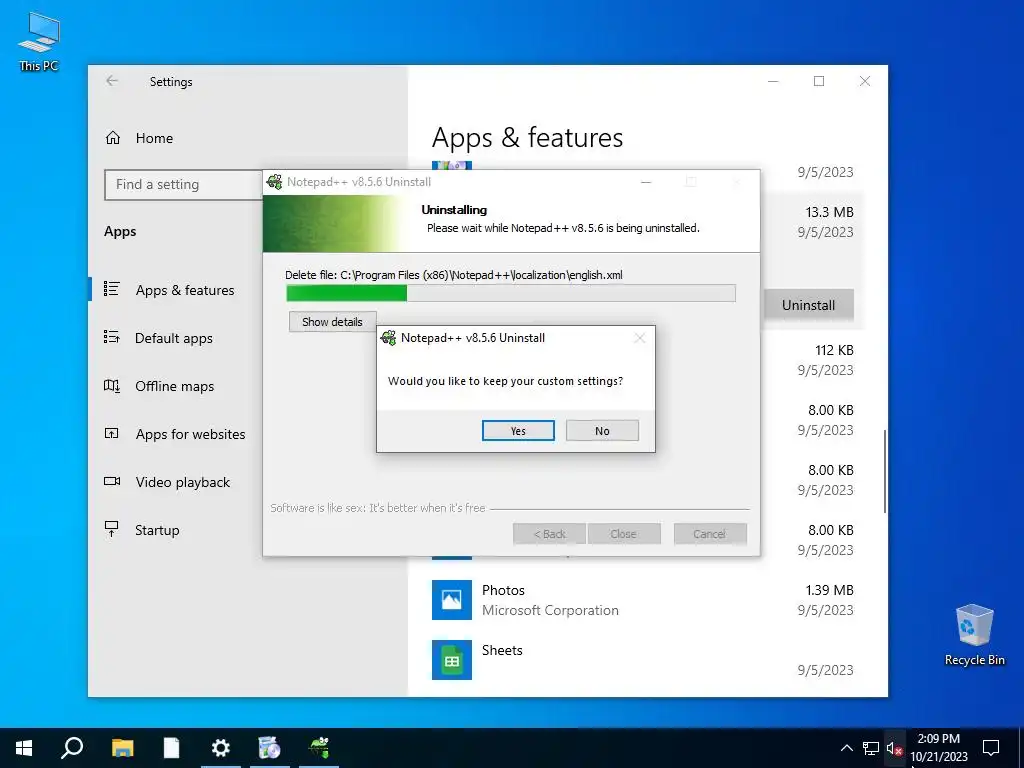
Task: Click the chameleon icon in the prompt title
Action: point(389,338)
